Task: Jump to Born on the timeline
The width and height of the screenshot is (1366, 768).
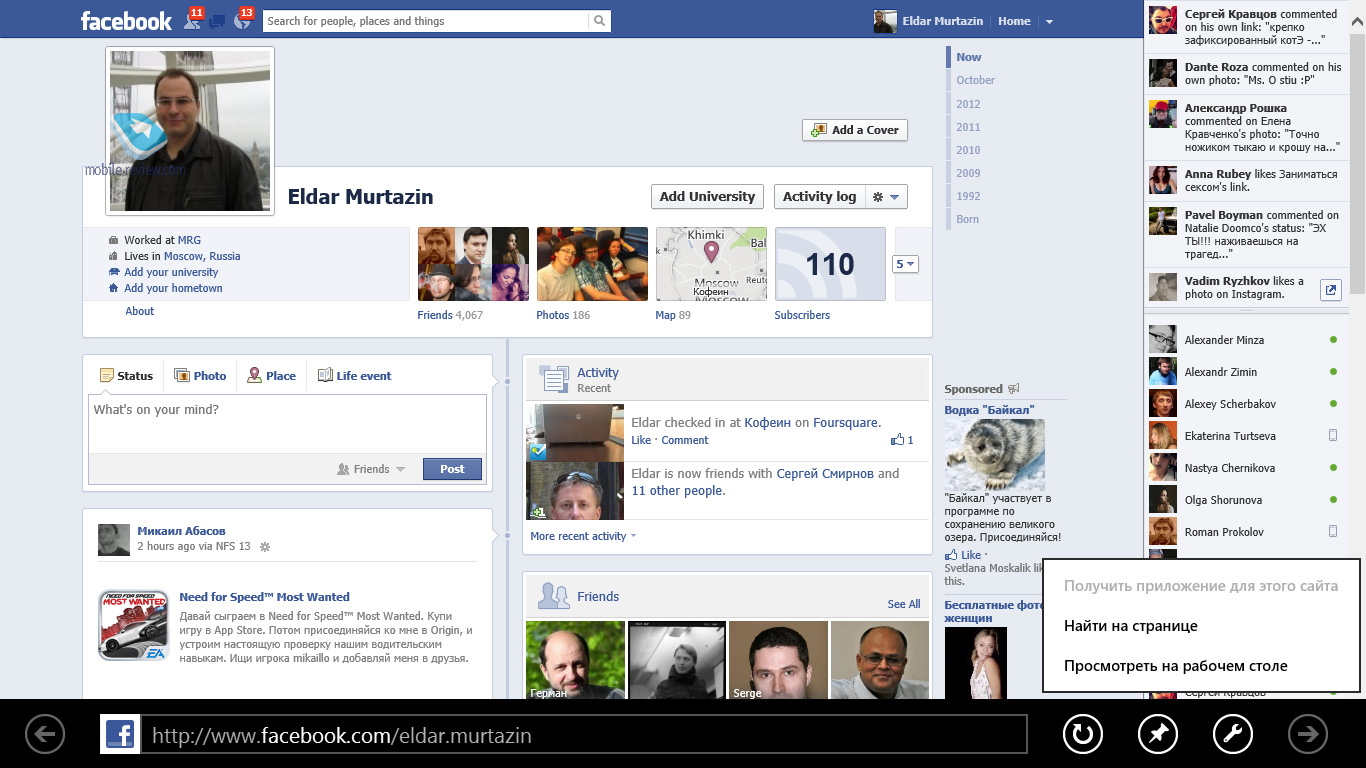Action: click(967, 219)
